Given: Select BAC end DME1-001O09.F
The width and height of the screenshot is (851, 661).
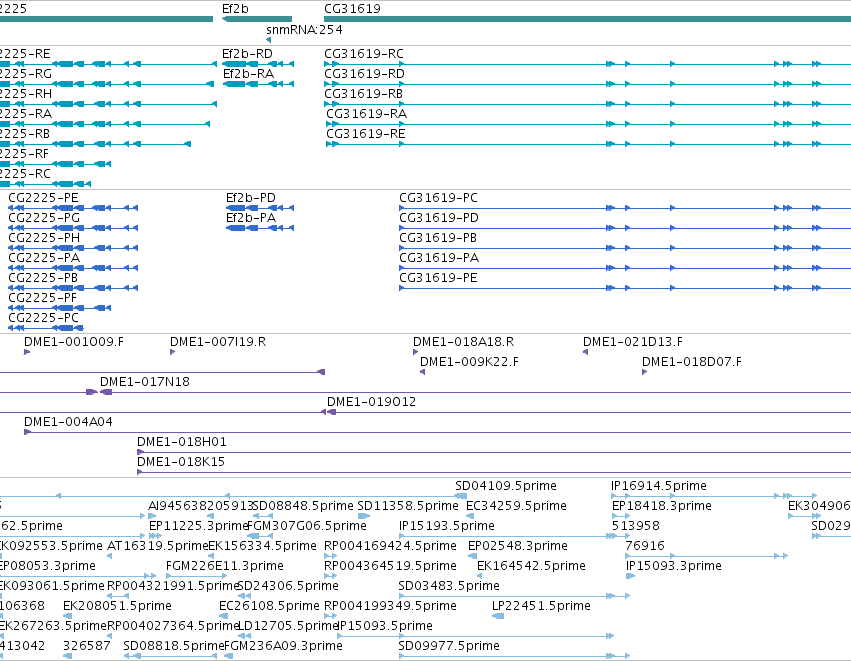Looking at the screenshot, I should 27,352.
